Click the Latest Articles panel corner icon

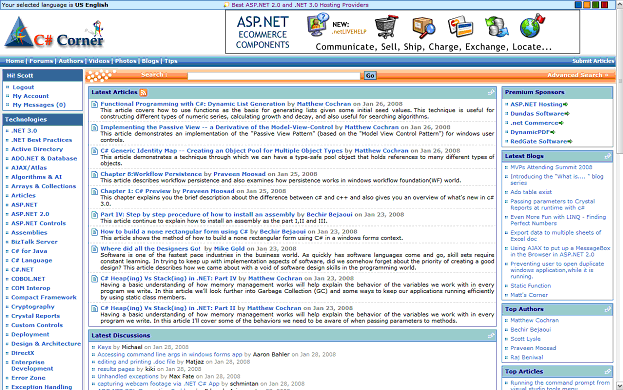(491, 92)
